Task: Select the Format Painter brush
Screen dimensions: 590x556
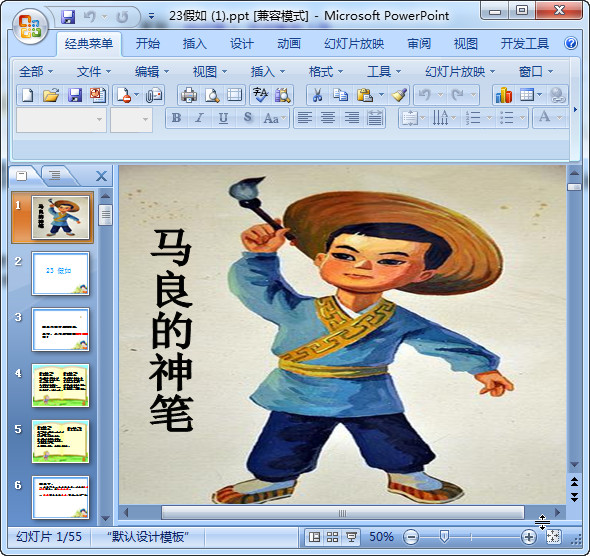Action: 399,95
